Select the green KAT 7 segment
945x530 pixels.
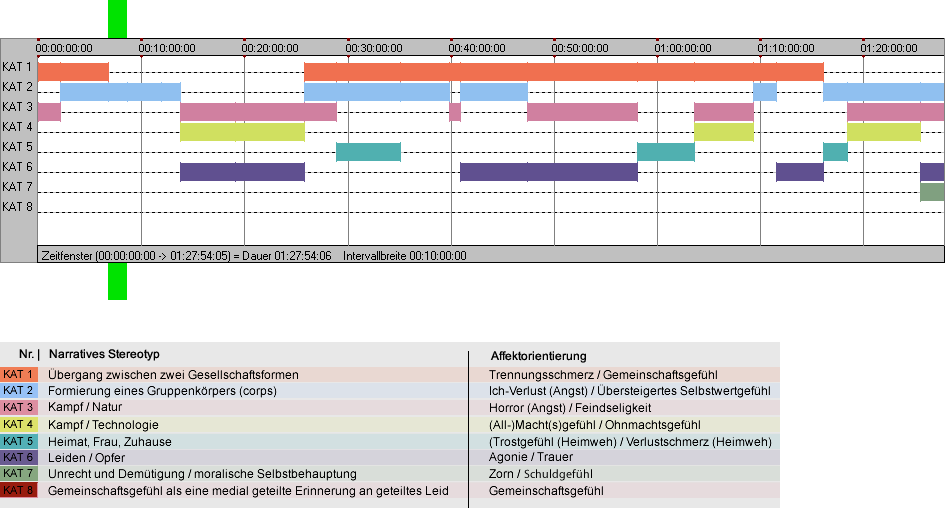[x=932, y=192]
